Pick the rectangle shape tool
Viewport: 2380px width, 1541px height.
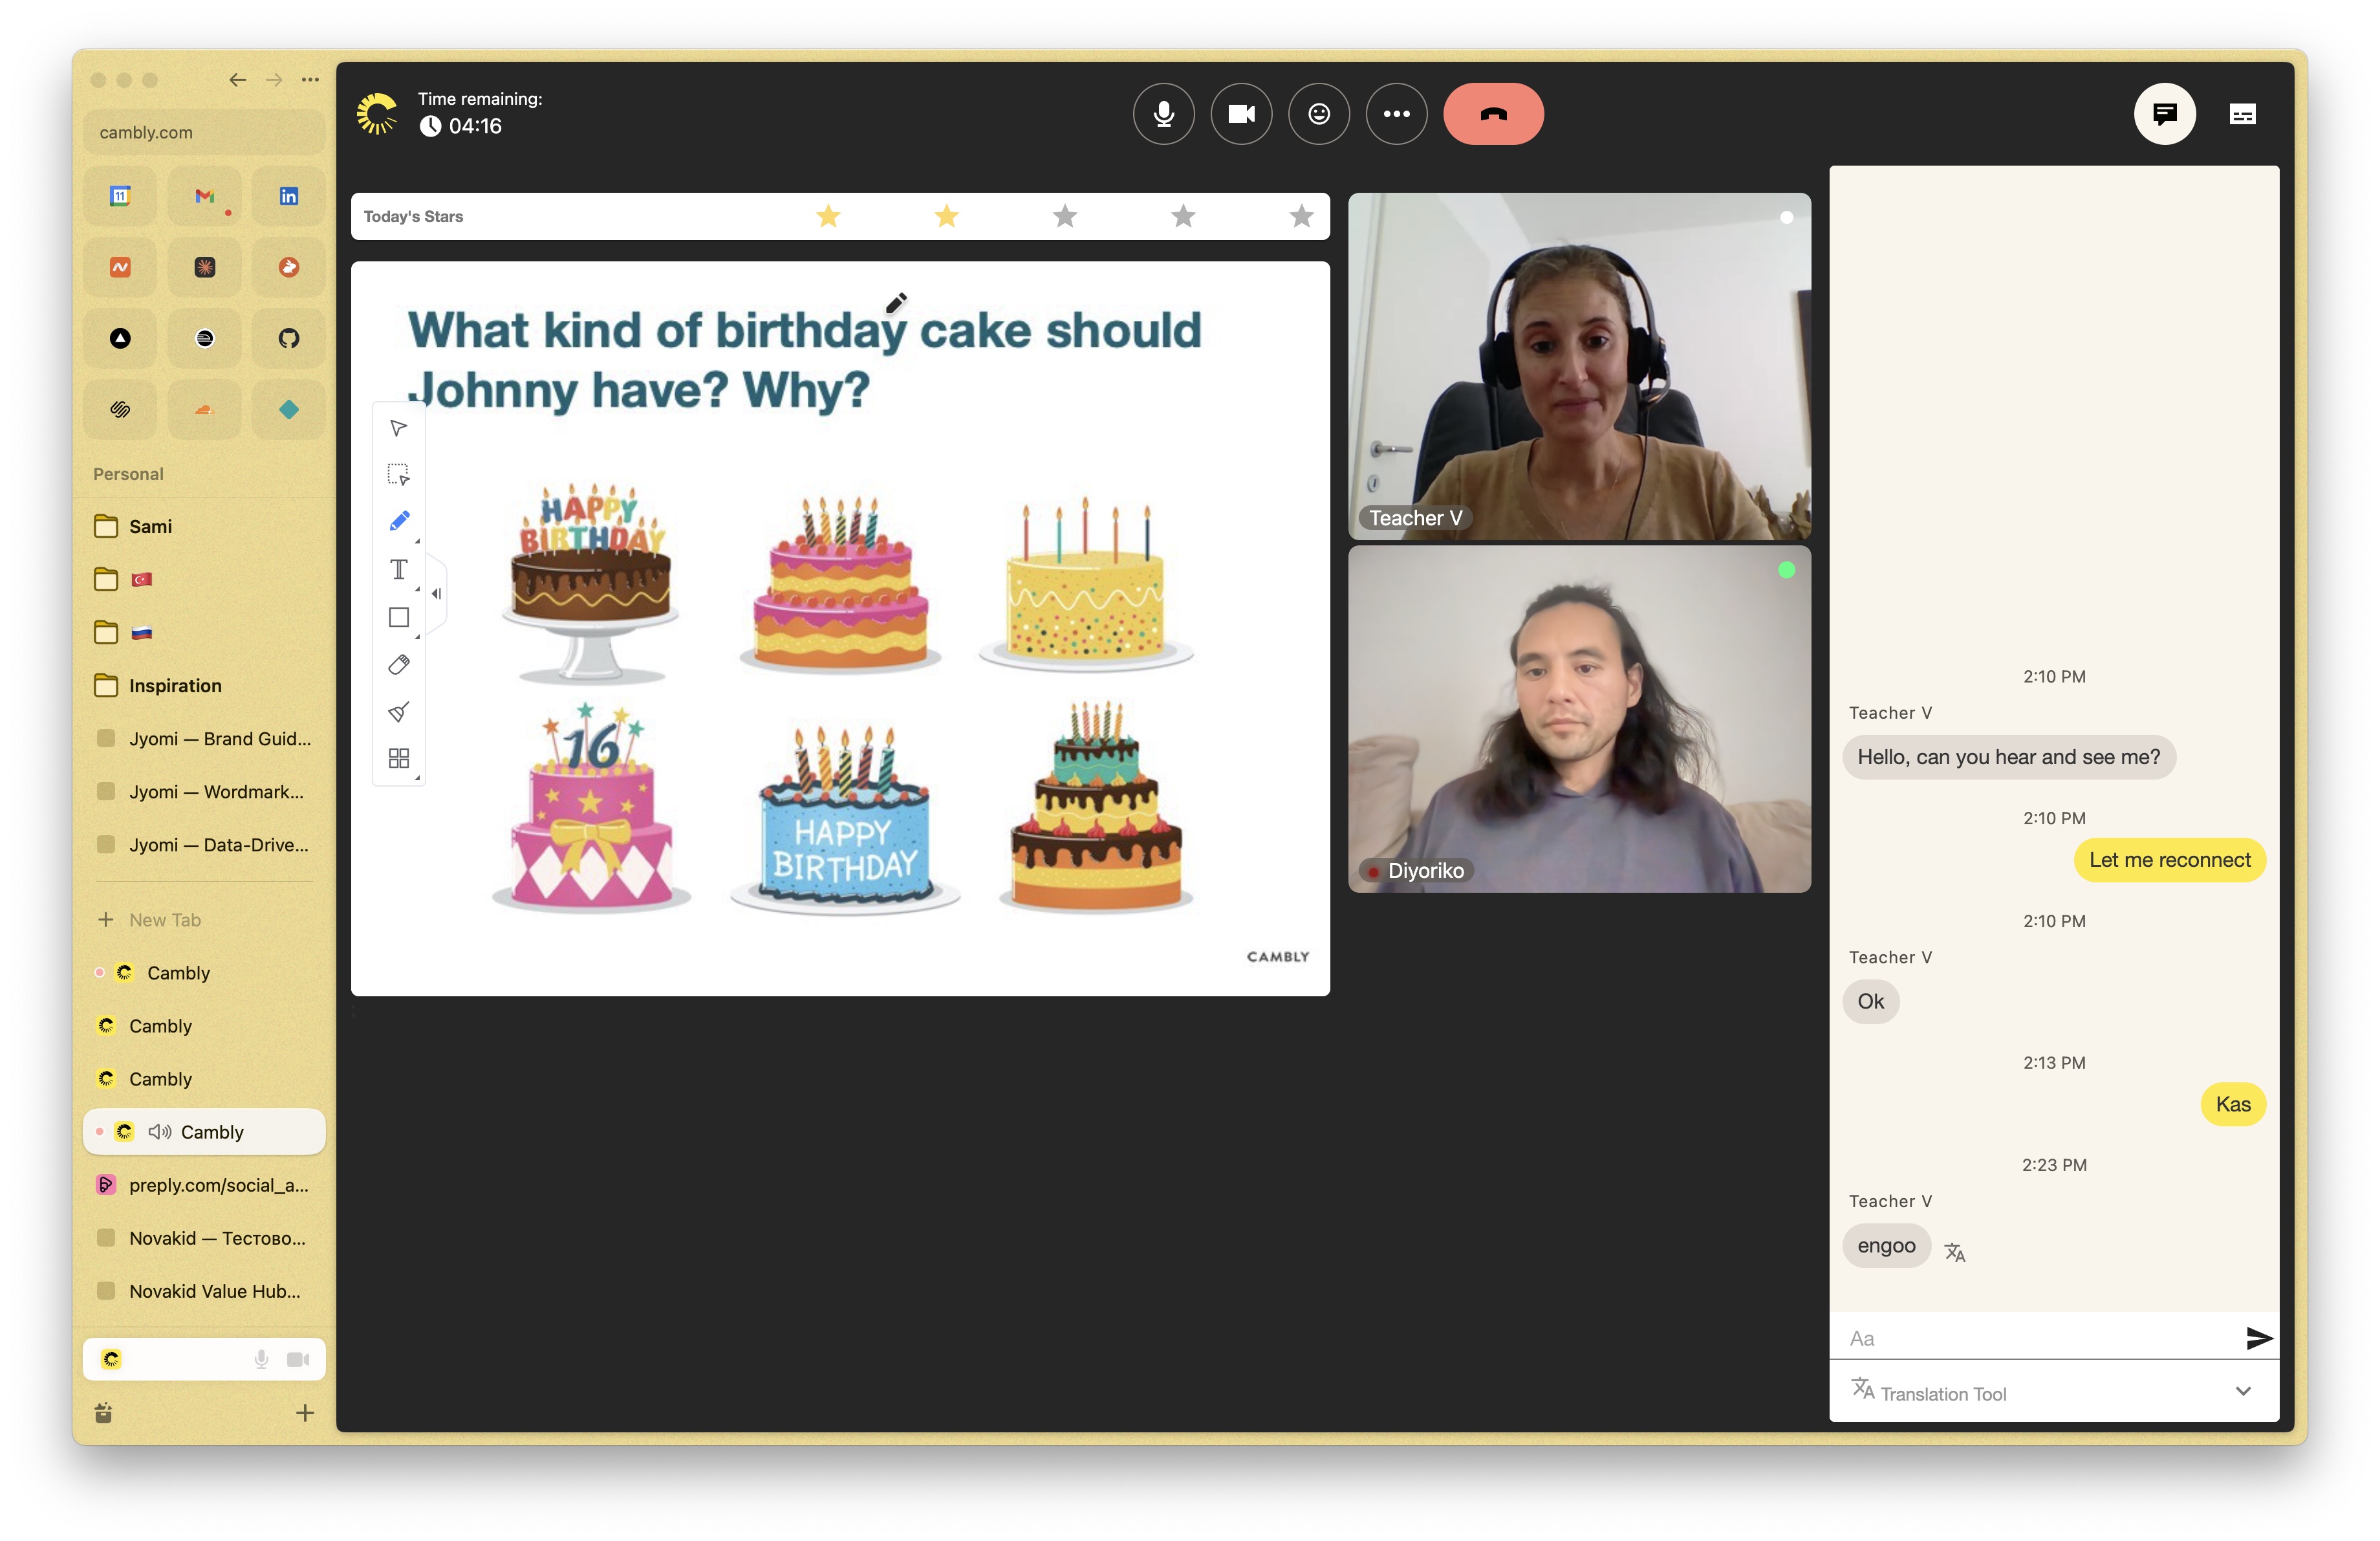pyautogui.click(x=398, y=617)
